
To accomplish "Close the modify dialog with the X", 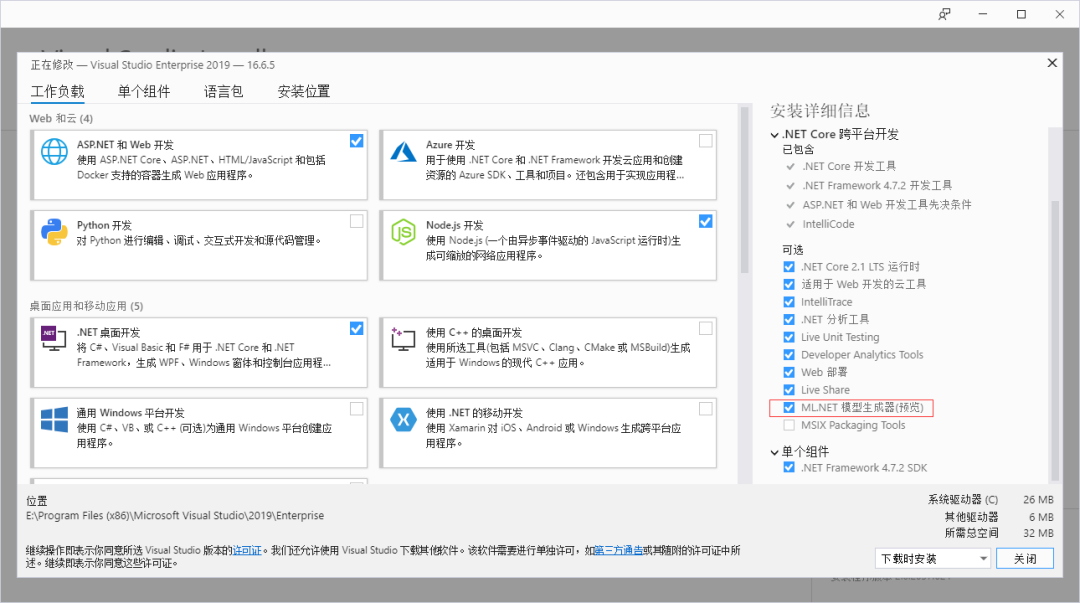I will coord(1052,63).
